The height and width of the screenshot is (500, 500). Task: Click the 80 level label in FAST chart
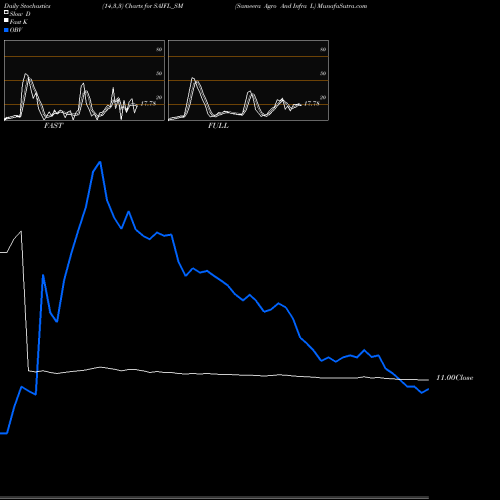(159, 49)
